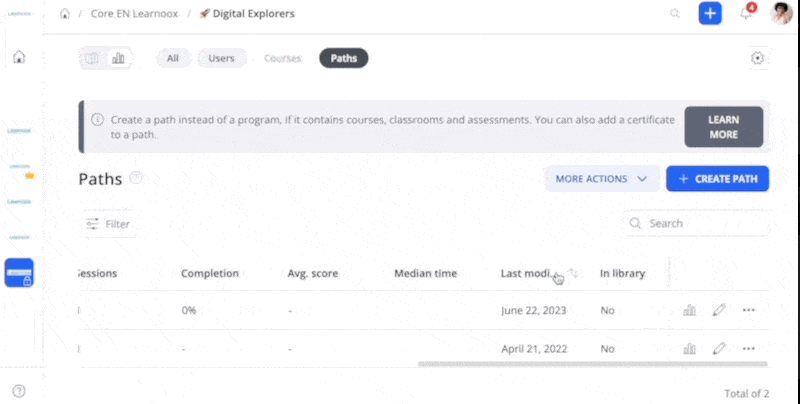This screenshot has height=404, width=800.
Task: Sort by the Avg. score column
Action: pyautogui.click(x=313, y=273)
